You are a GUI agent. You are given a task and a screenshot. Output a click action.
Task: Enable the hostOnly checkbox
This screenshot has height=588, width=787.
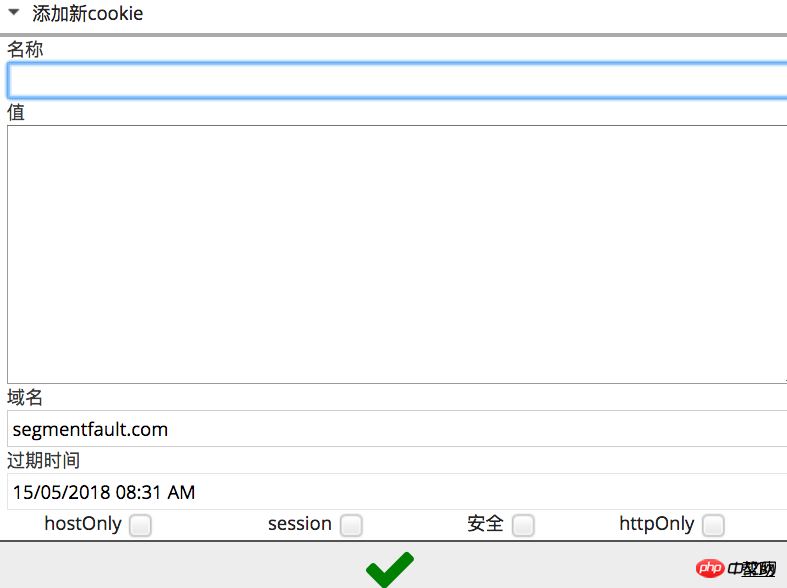coord(140,525)
